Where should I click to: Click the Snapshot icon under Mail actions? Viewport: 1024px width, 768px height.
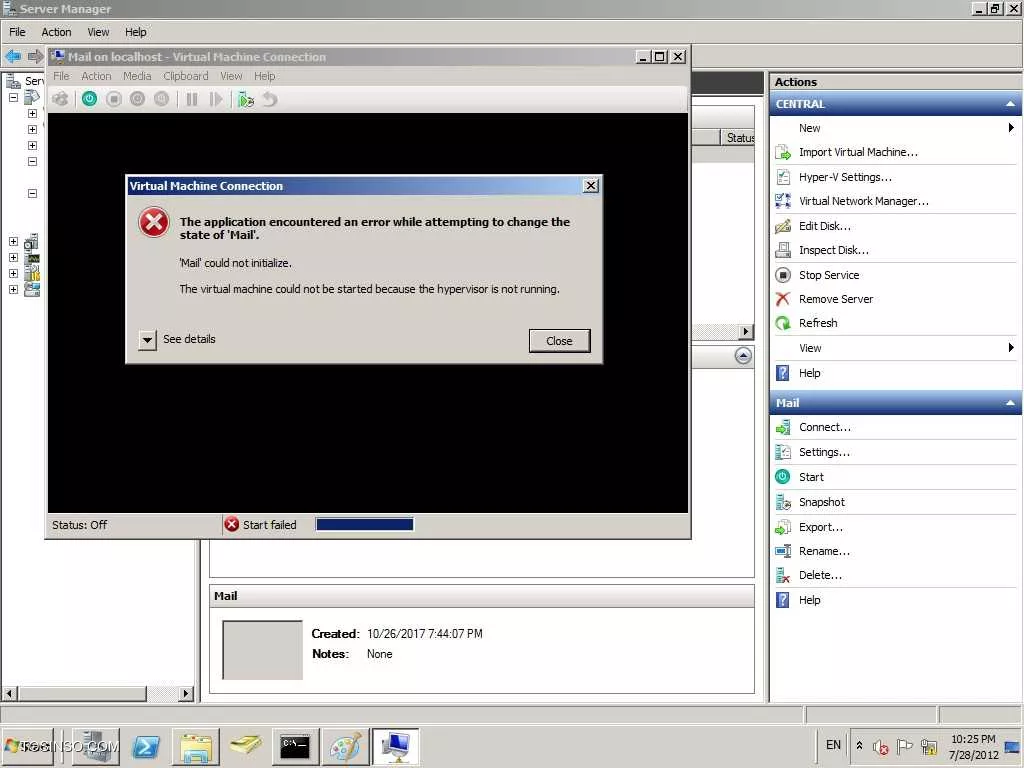coord(783,502)
